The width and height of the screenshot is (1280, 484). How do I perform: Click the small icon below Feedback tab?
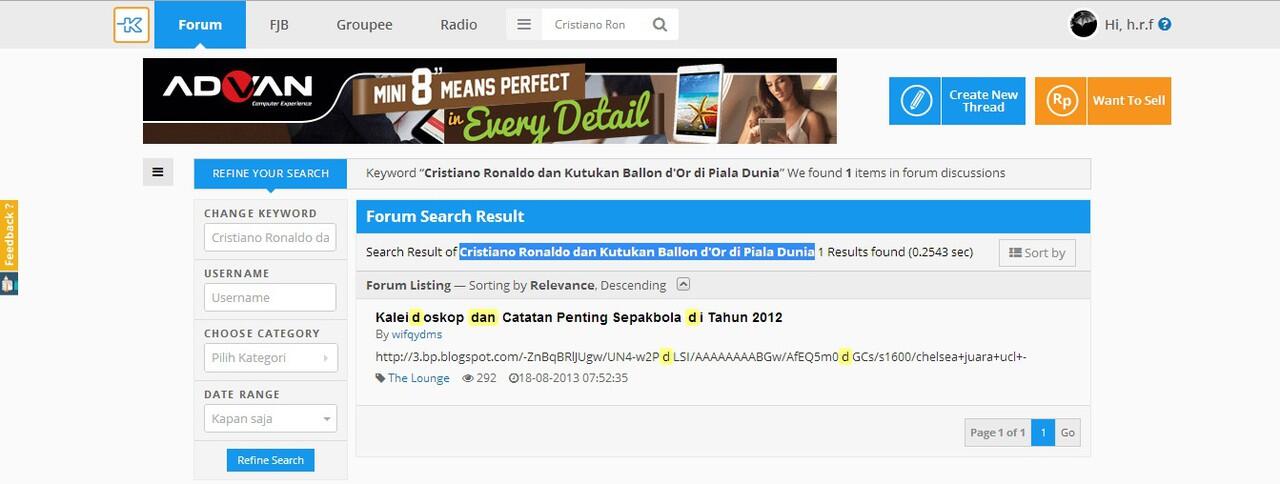click(x=9, y=283)
